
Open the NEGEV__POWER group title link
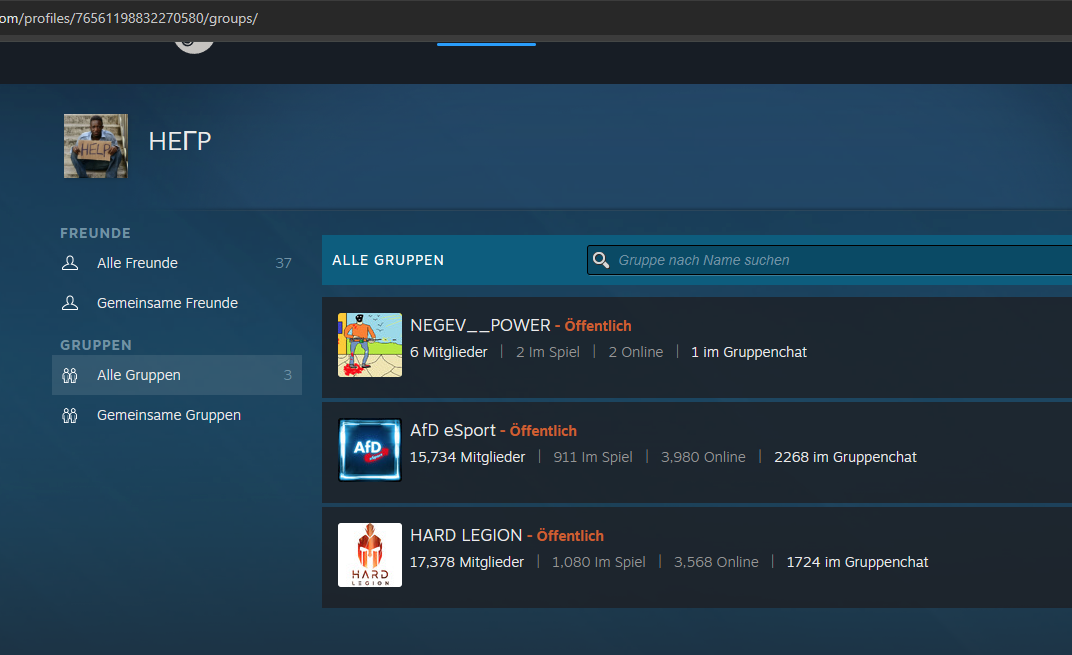tap(480, 325)
